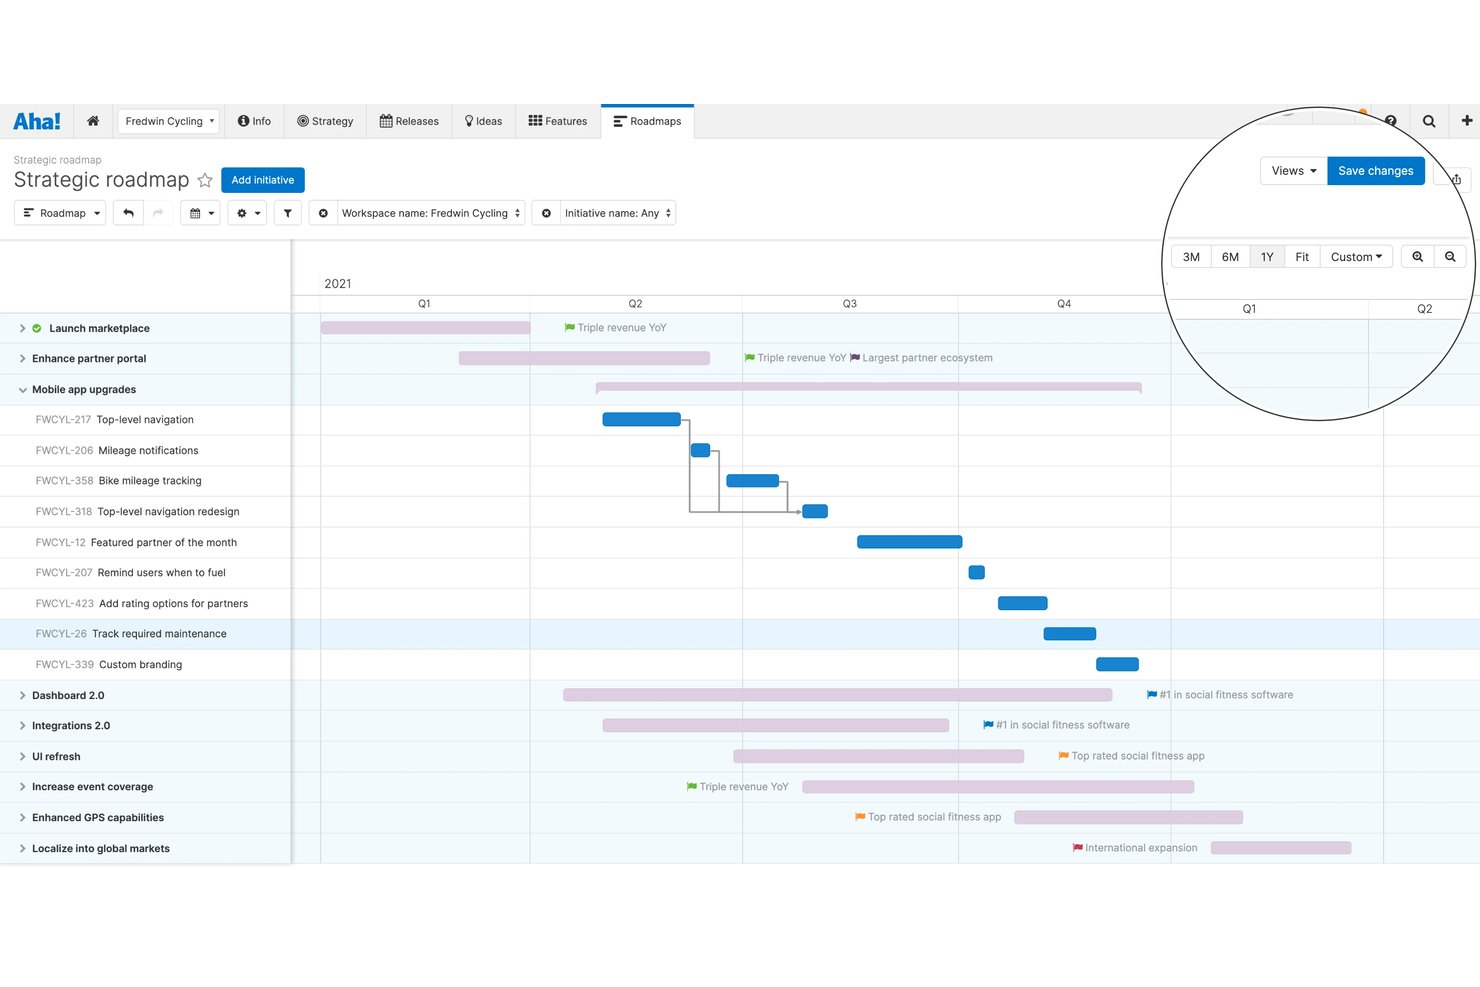Click the filter funnel icon
Viewport: 1480px width, 987px height.
(x=288, y=213)
